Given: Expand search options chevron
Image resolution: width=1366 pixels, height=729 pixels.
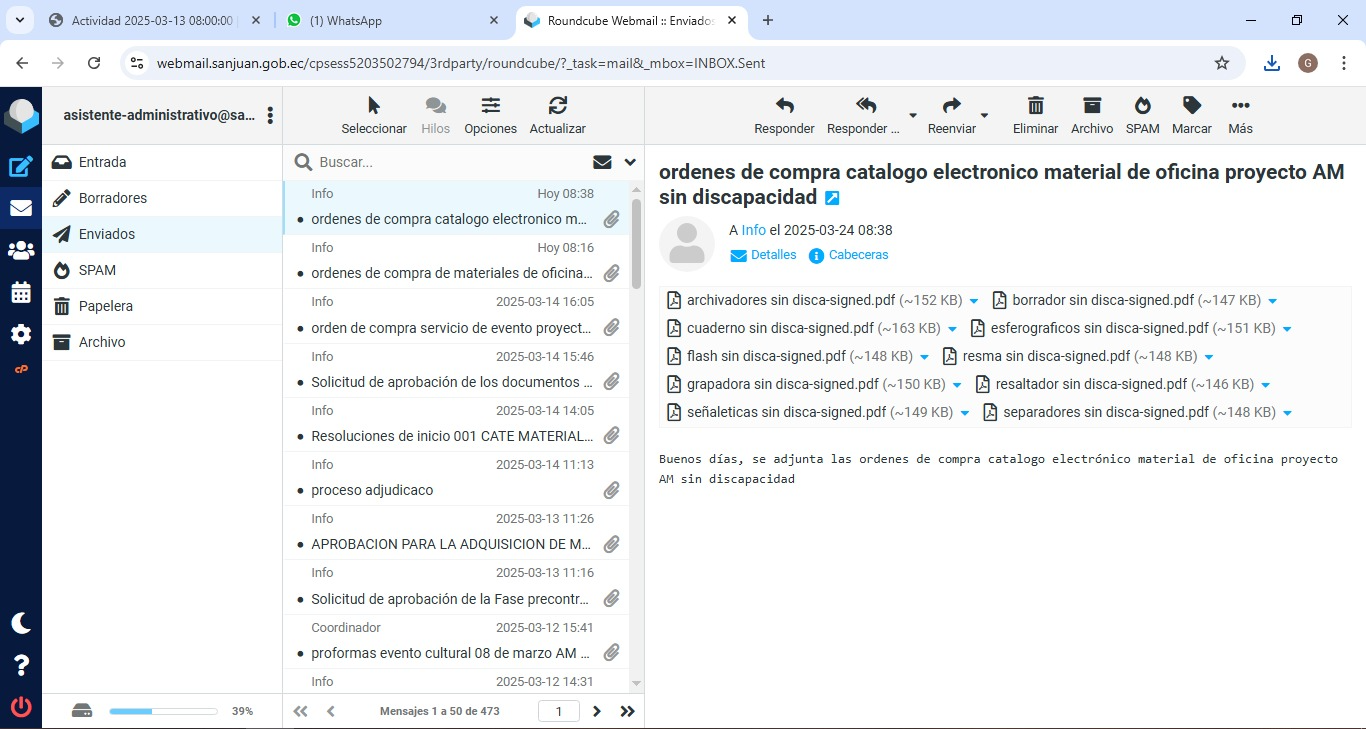Looking at the screenshot, I should [630, 162].
